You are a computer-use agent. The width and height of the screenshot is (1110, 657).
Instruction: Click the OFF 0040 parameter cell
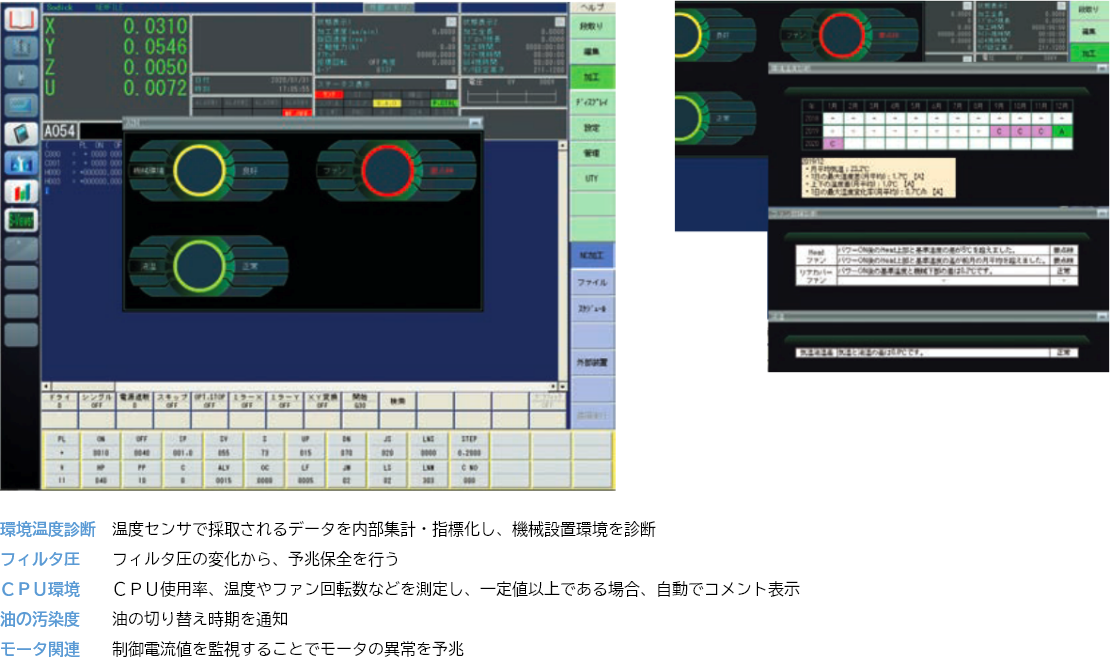[142, 446]
